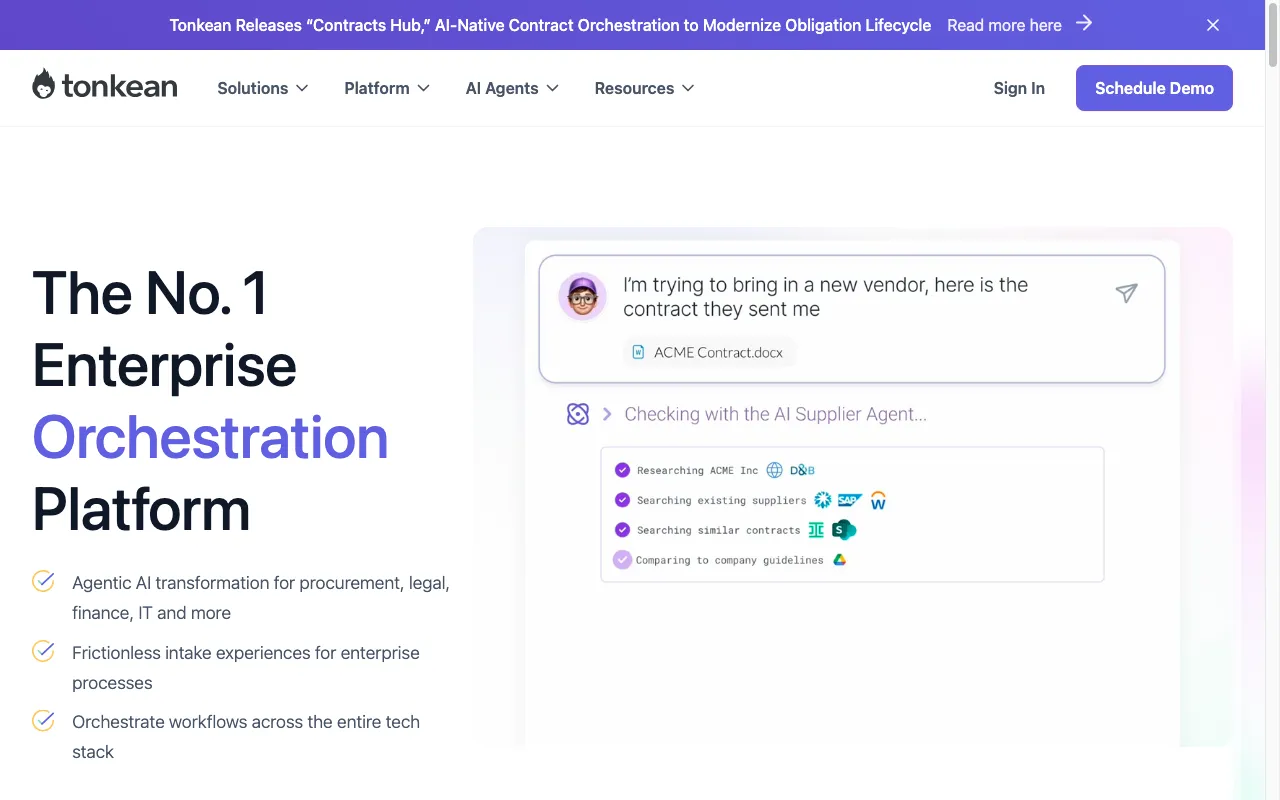Viewport: 1280px width, 800px height.
Task: Click the globe icon next to Researching ACME Inc
Action: pyautogui.click(x=774, y=470)
